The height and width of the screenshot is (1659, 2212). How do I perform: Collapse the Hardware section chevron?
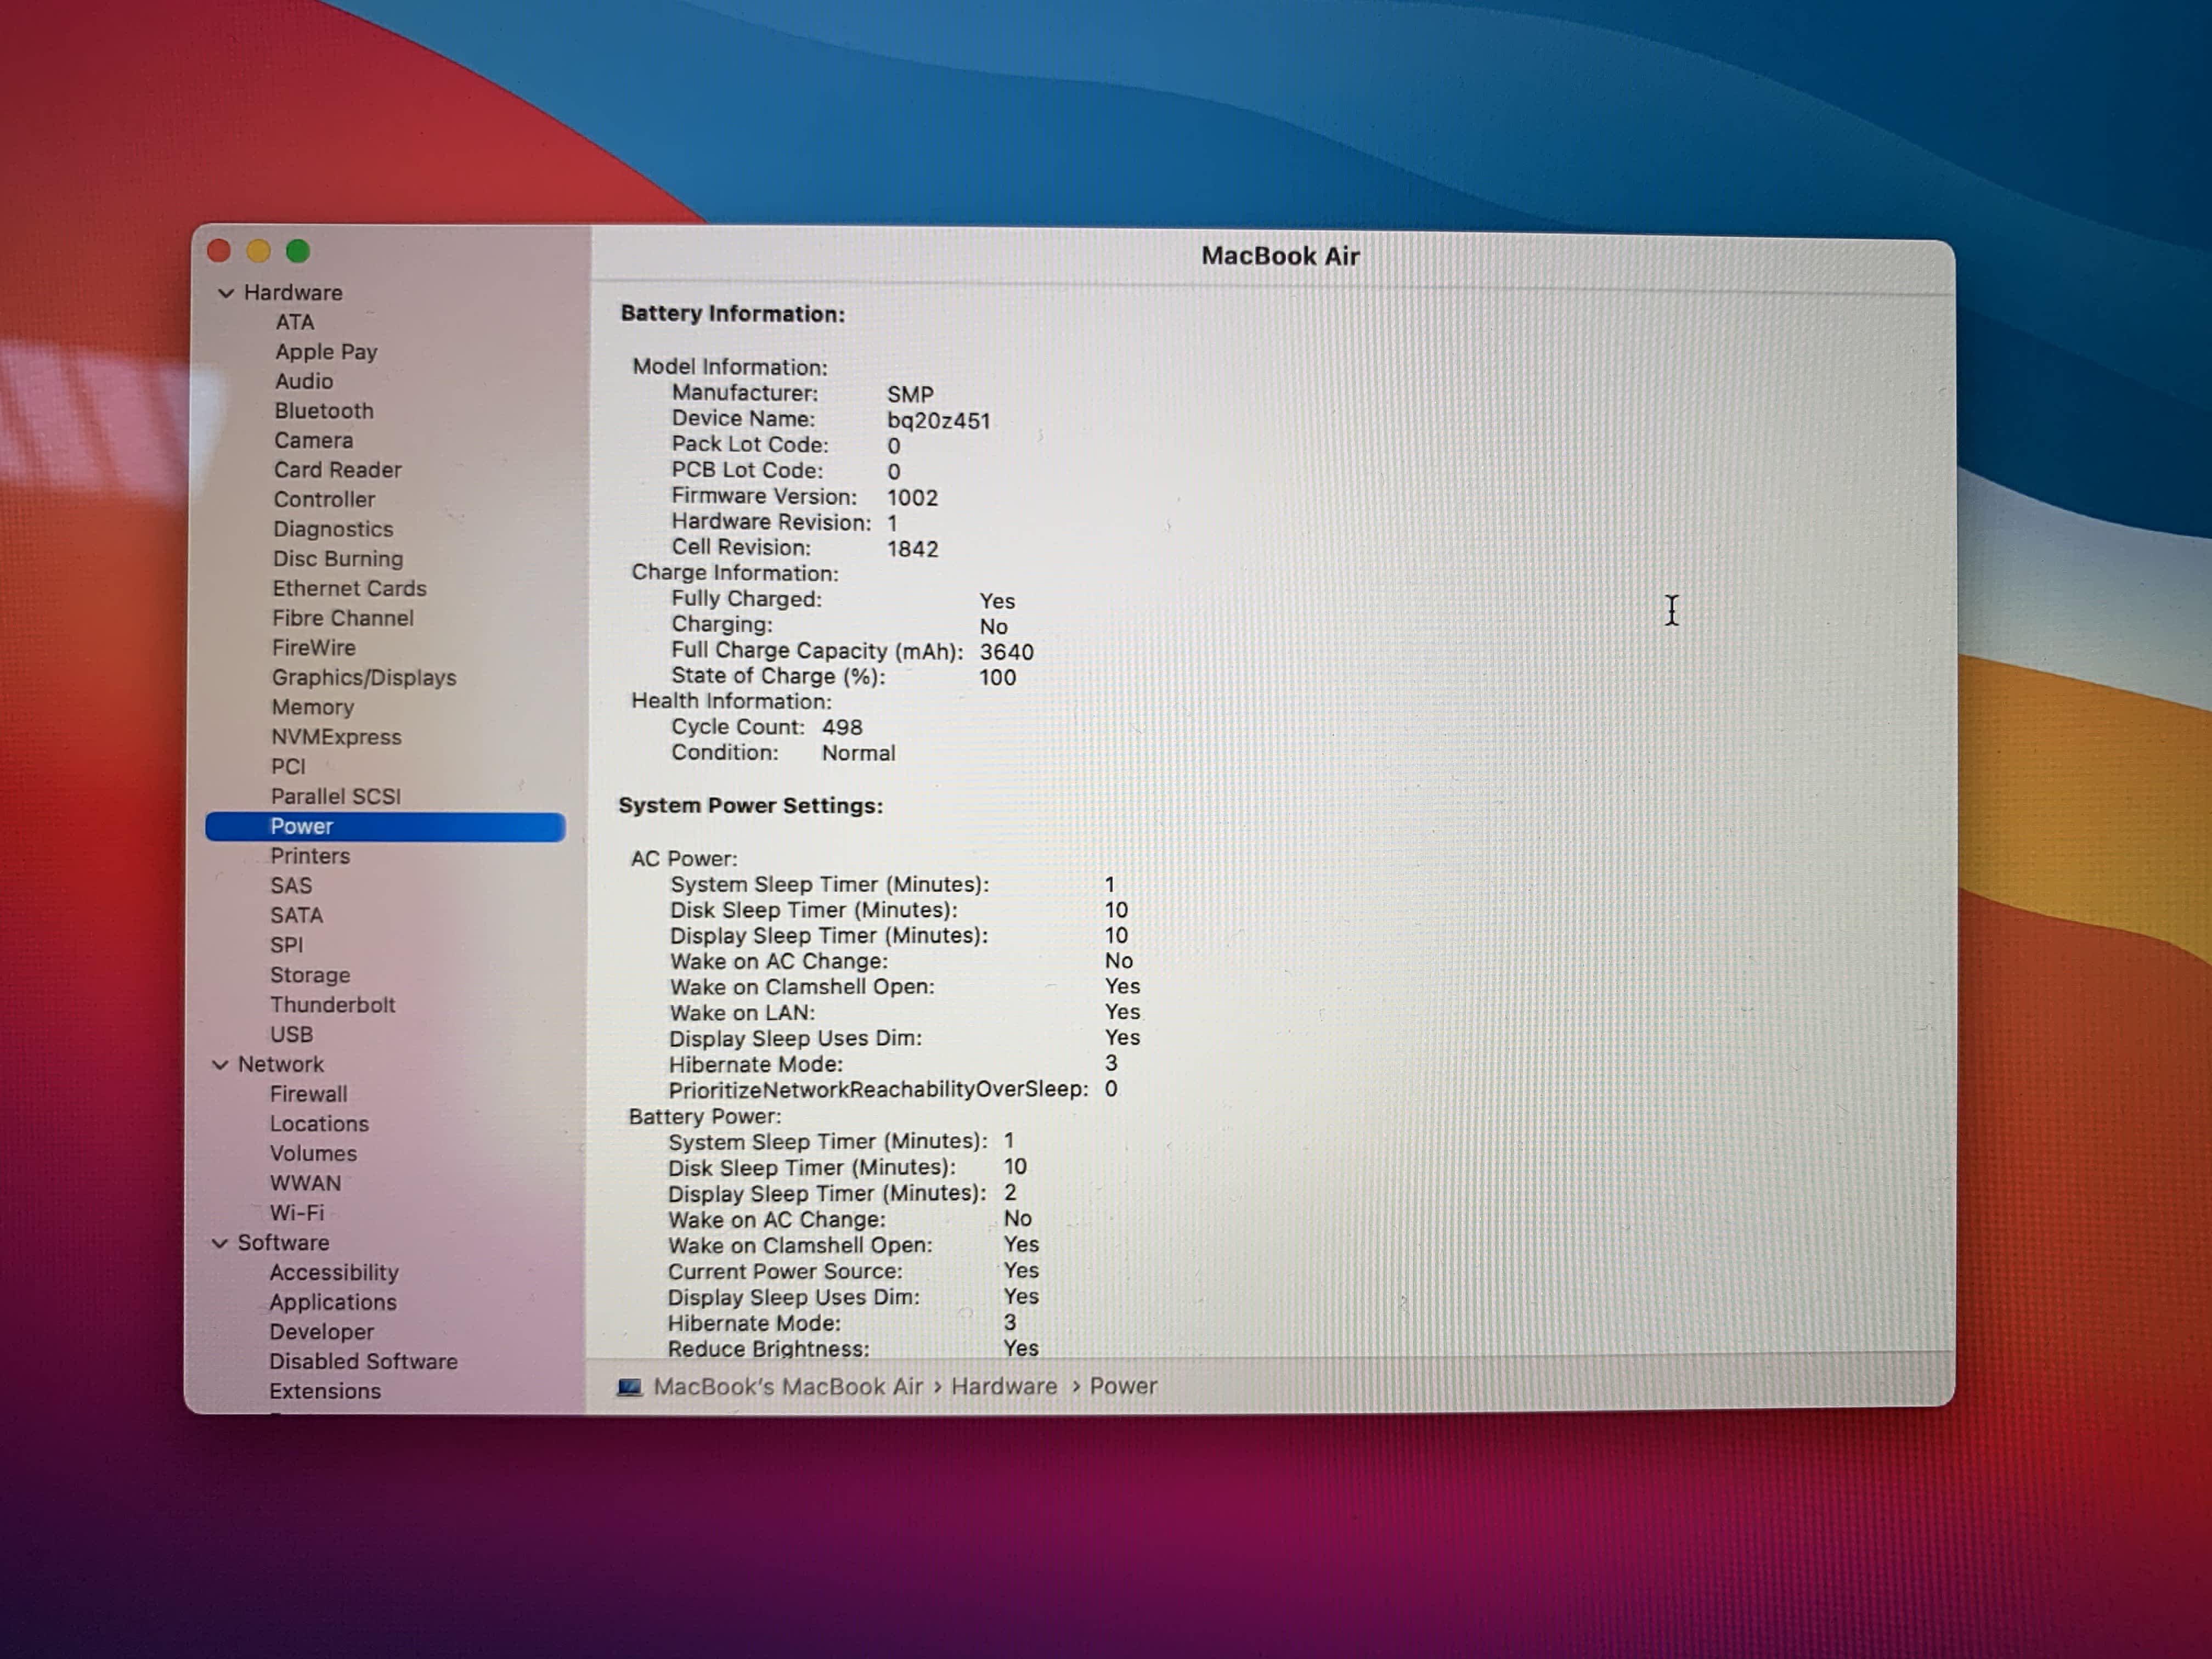coord(226,293)
